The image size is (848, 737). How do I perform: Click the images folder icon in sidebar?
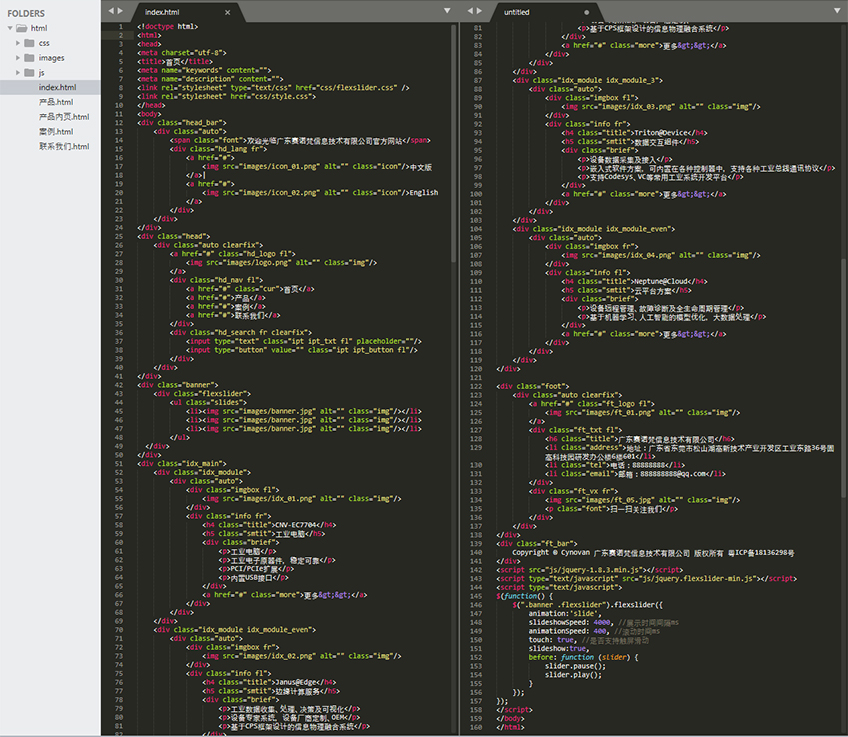tap(29, 58)
